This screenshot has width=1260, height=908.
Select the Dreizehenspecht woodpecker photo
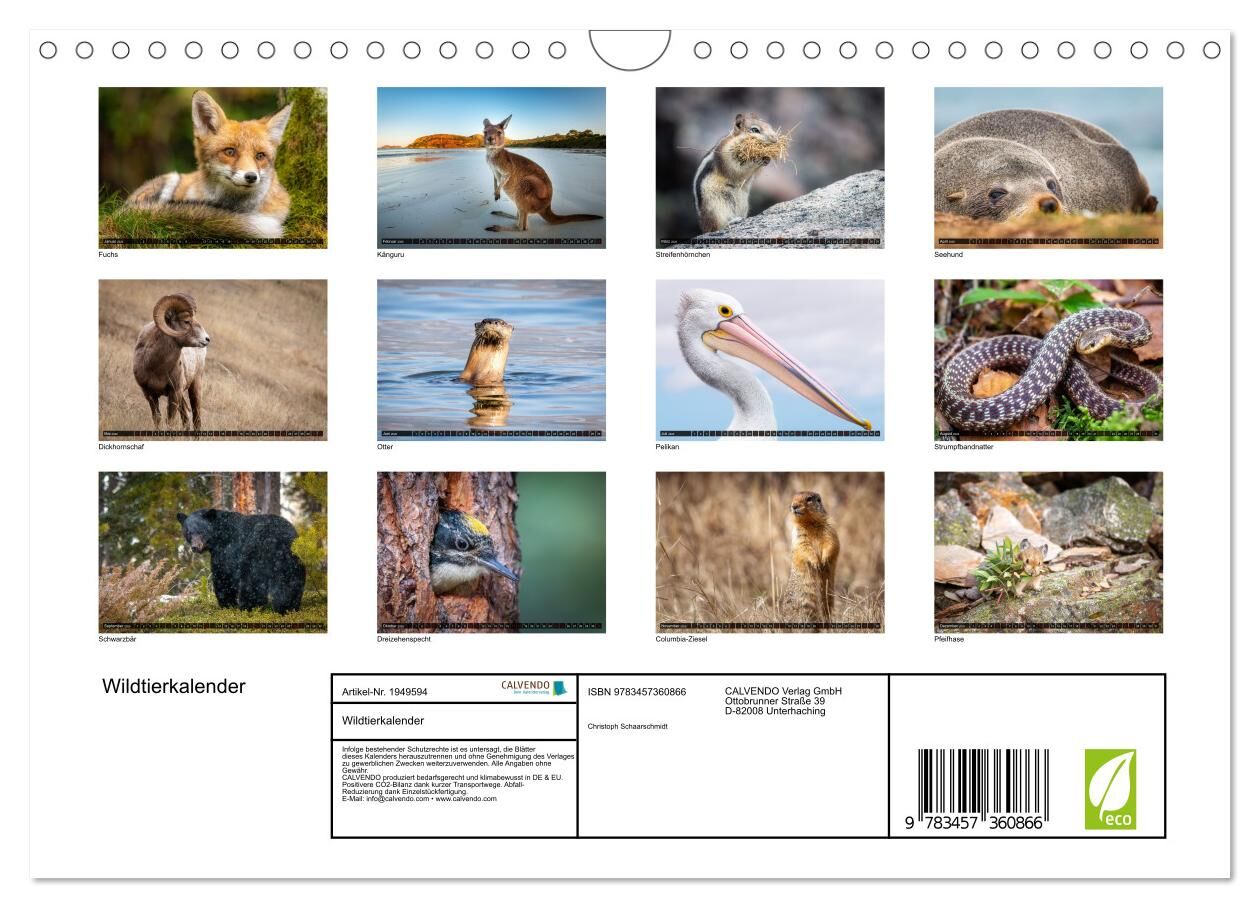click(x=491, y=552)
